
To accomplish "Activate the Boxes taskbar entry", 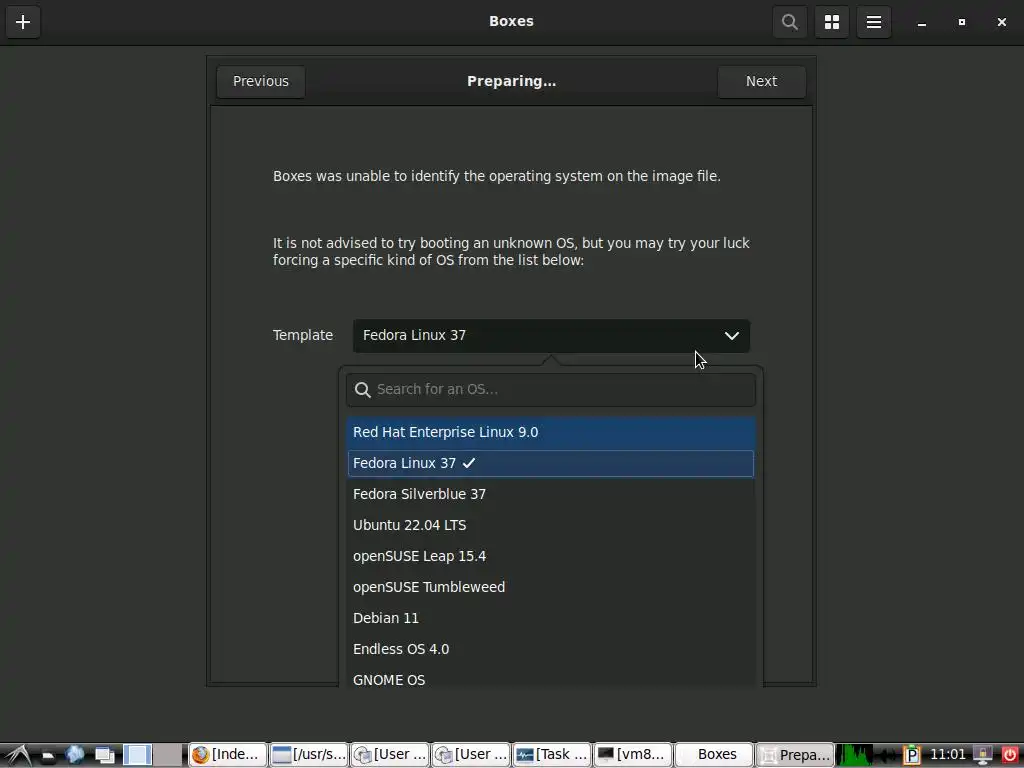I will tap(714, 756).
